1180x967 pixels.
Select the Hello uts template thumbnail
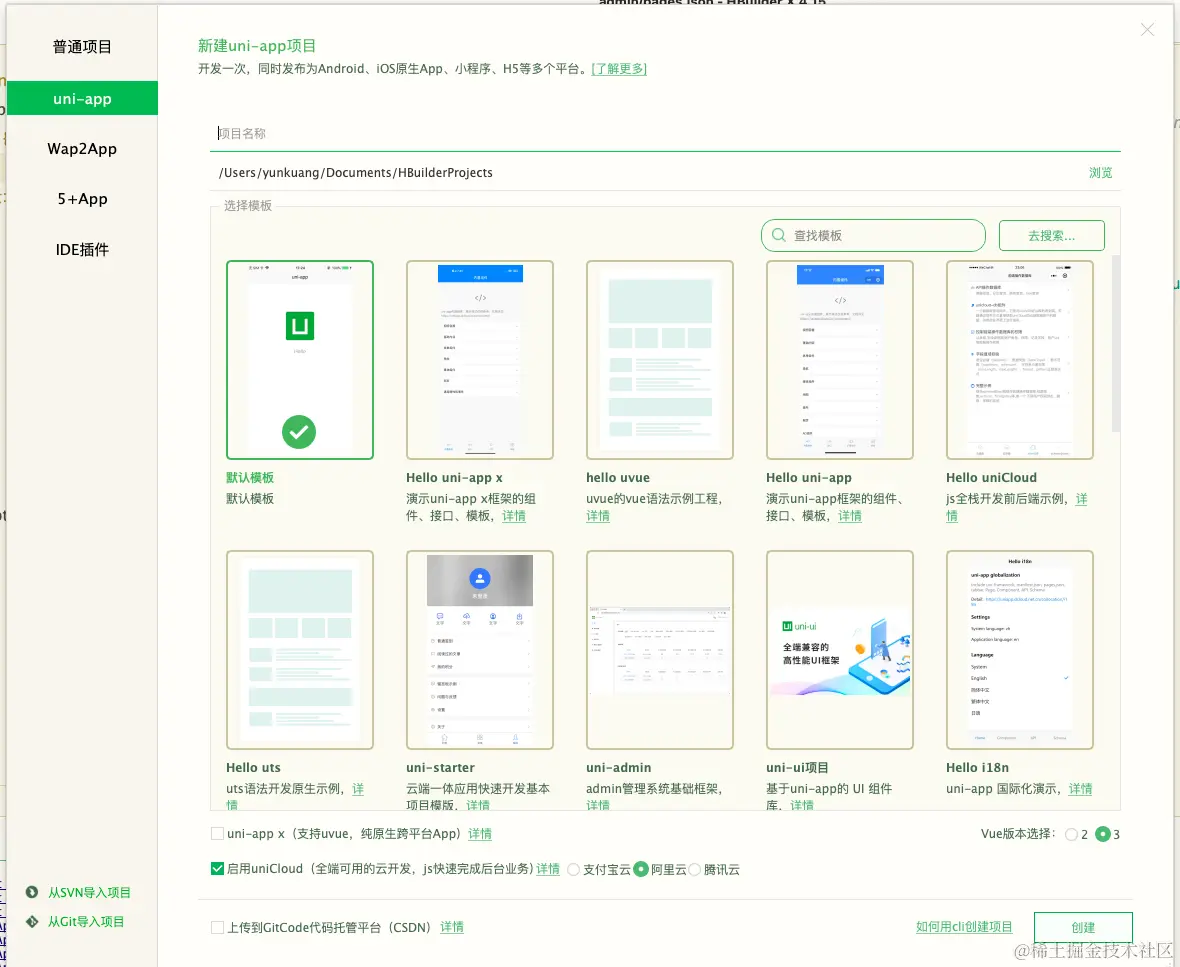(300, 650)
